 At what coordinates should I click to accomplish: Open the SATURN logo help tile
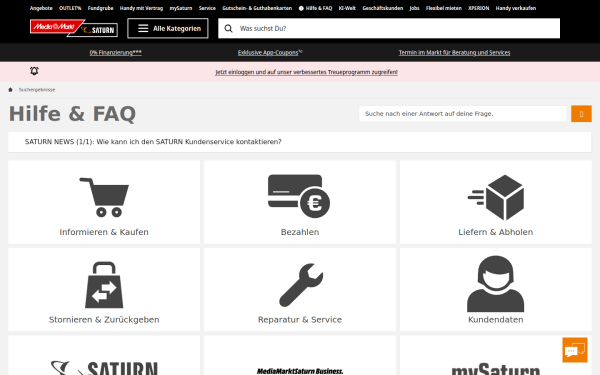104,355
